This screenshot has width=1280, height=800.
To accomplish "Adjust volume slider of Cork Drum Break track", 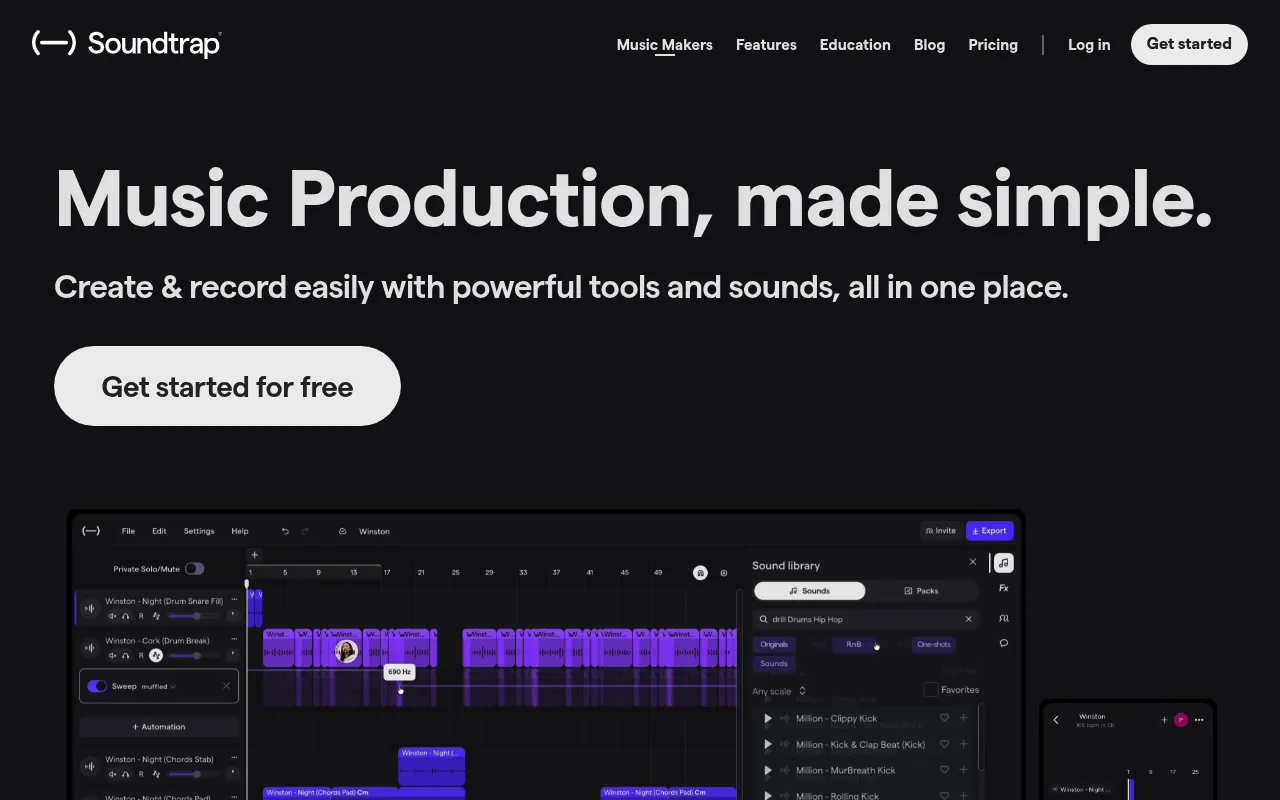I will coord(192,655).
